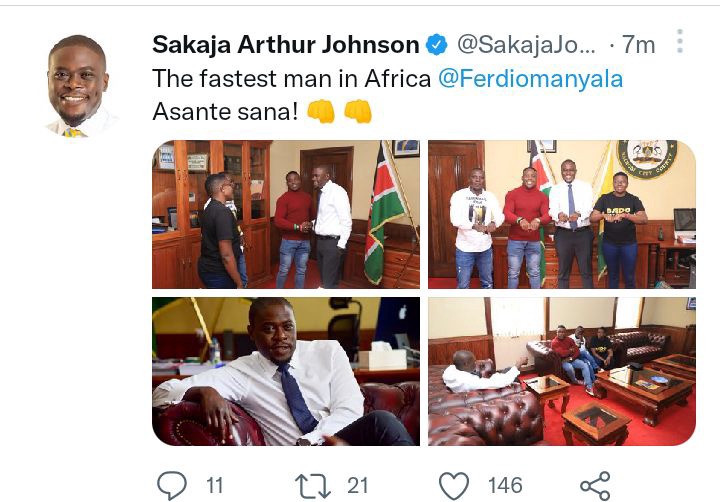The image size is (720, 502).
Task: Click the first fist emoji in tweet
Action: [x=321, y=112]
